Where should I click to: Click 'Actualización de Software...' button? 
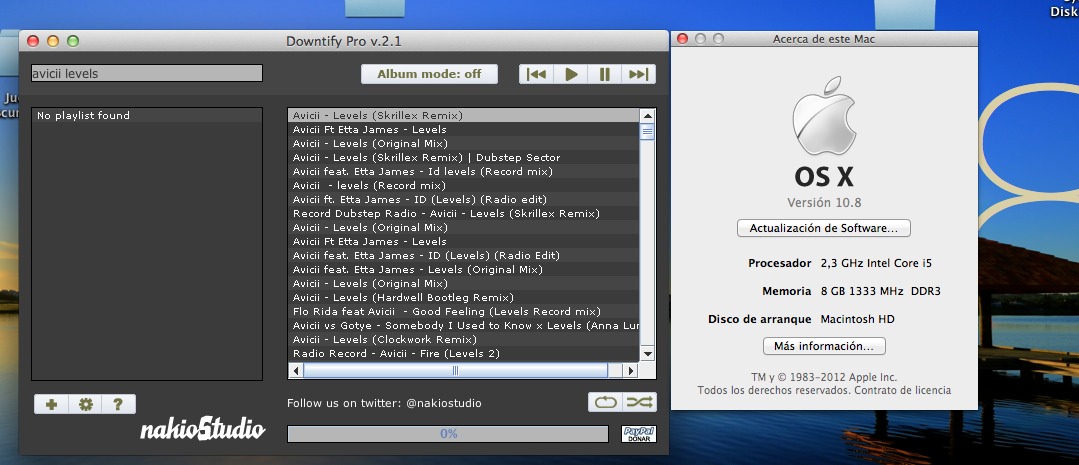pyautogui.click(x=824, y=228)
